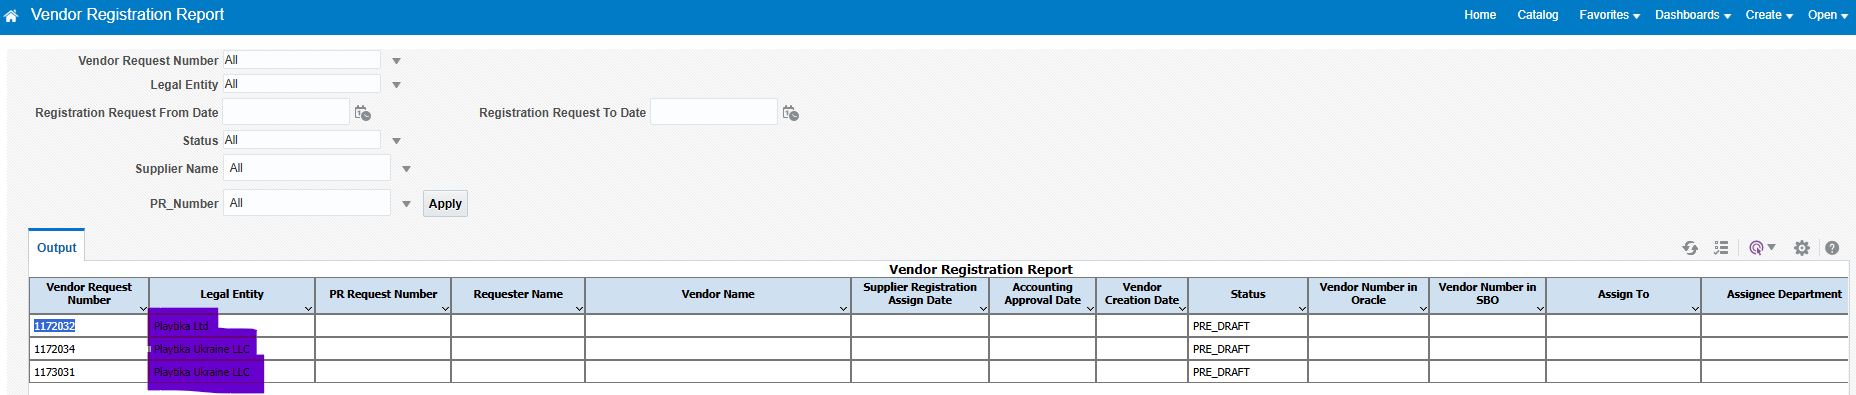This screenshot has width=1856, height=395.
Task: Open filter arrow on Vendor Request Number column
Action: coord(143,309)
